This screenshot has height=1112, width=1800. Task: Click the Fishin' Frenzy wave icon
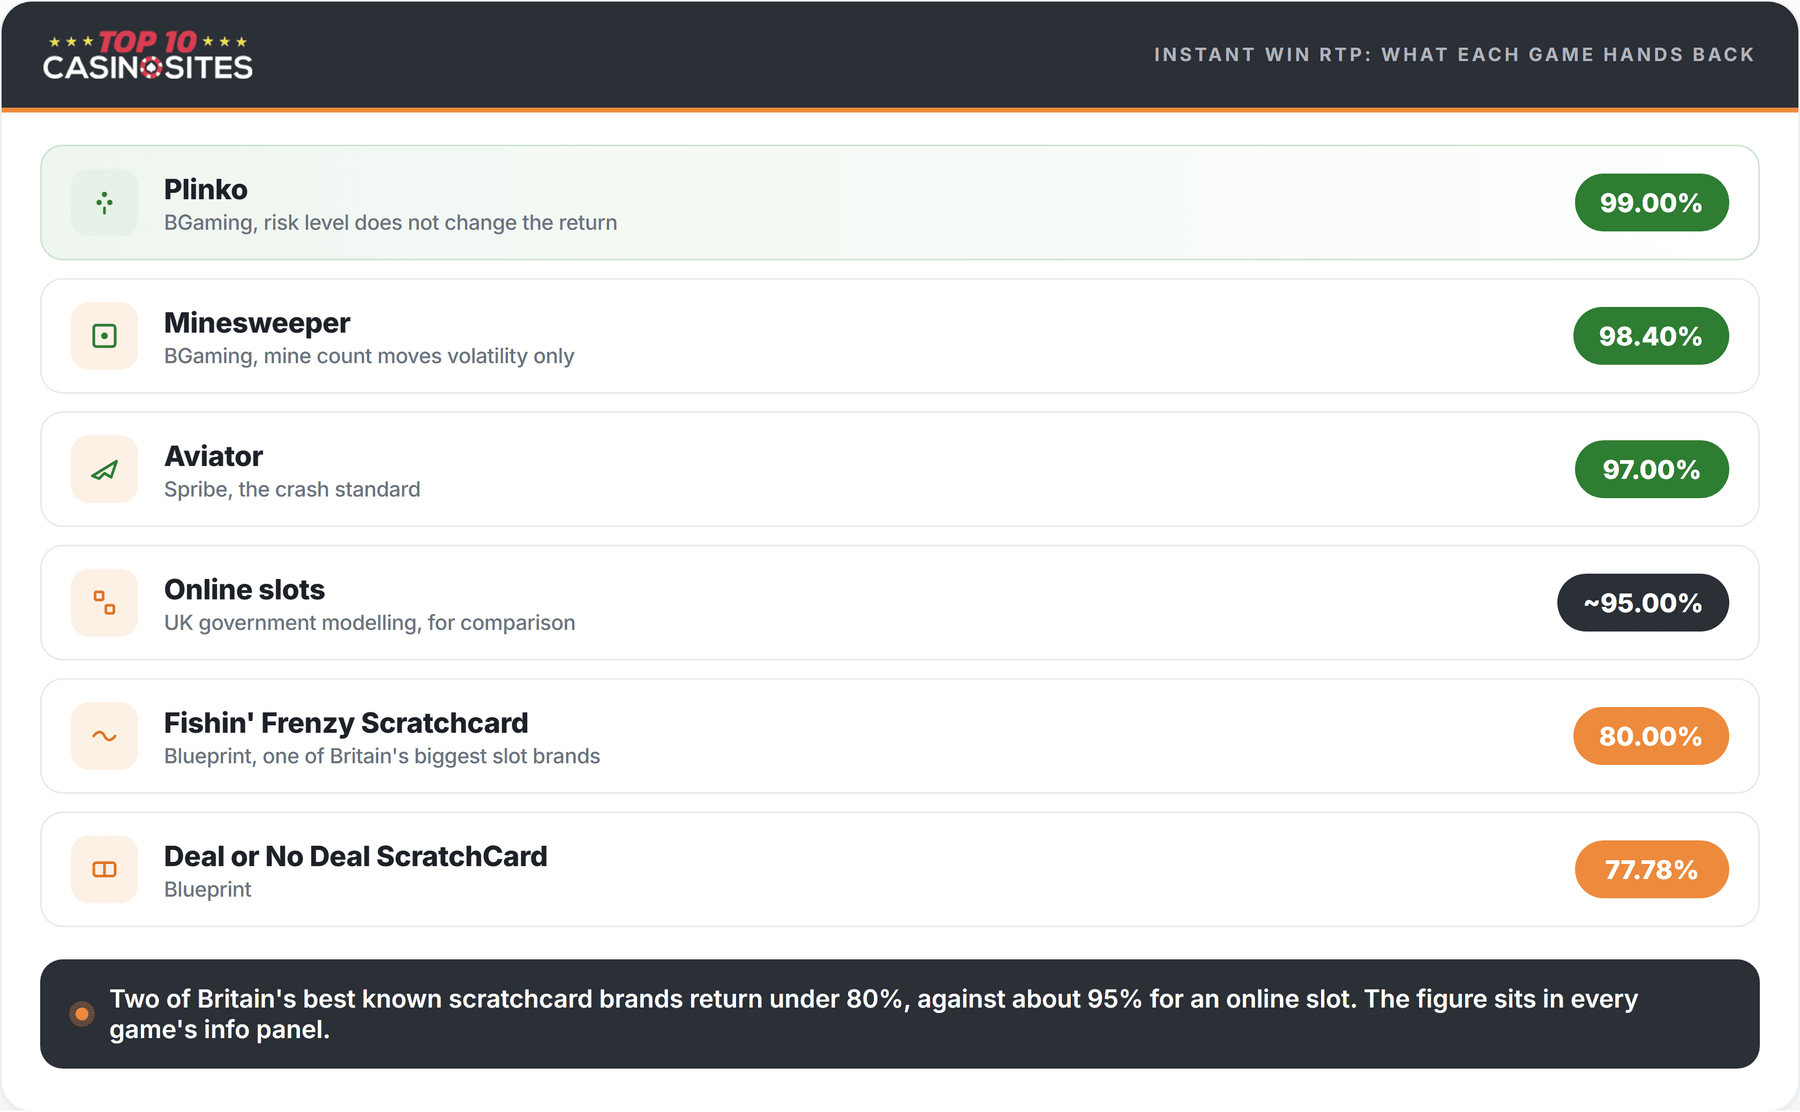click(x=104, y=736)
